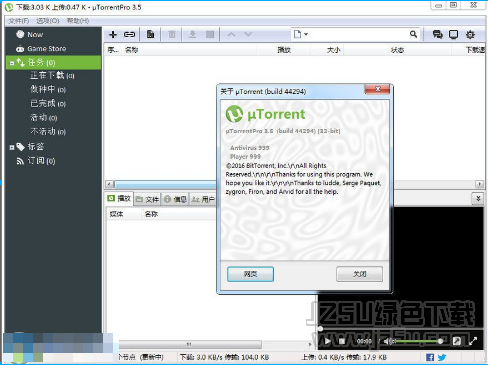Screen dimensions: 488x365
Task: Click torrent list scroll left arrow
Action: point(109,184)
